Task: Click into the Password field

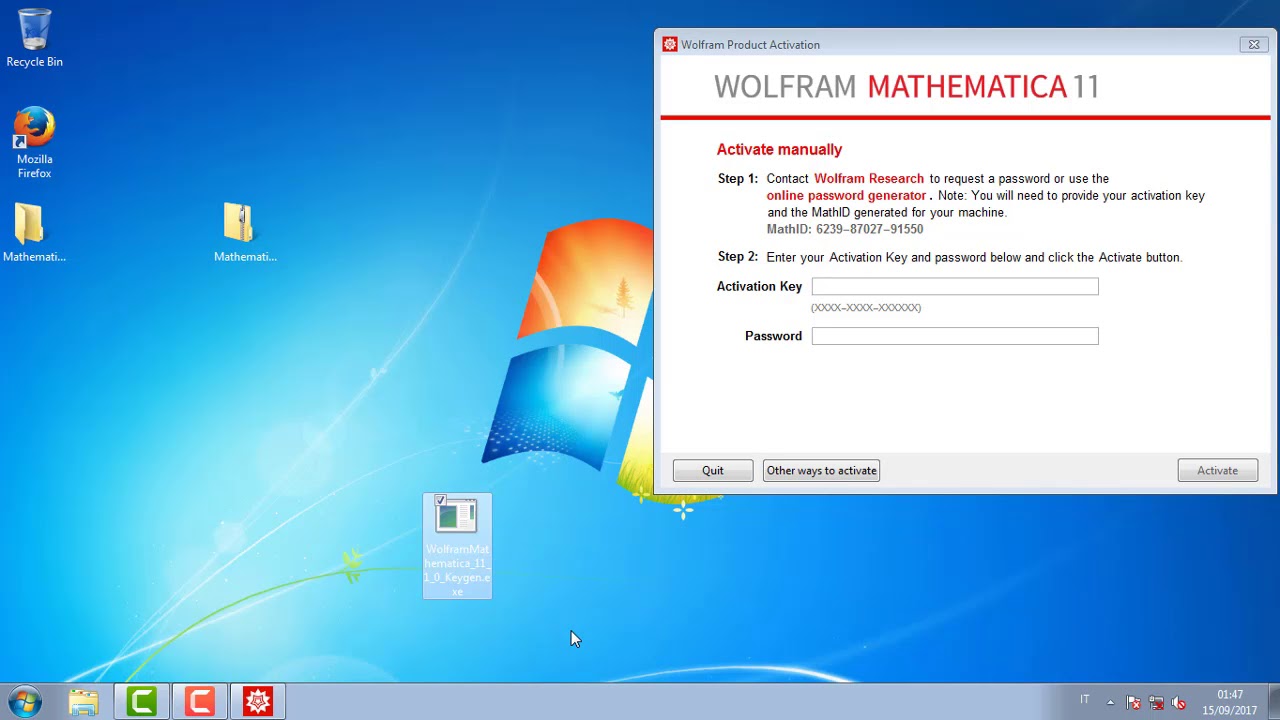Action: 955,336
